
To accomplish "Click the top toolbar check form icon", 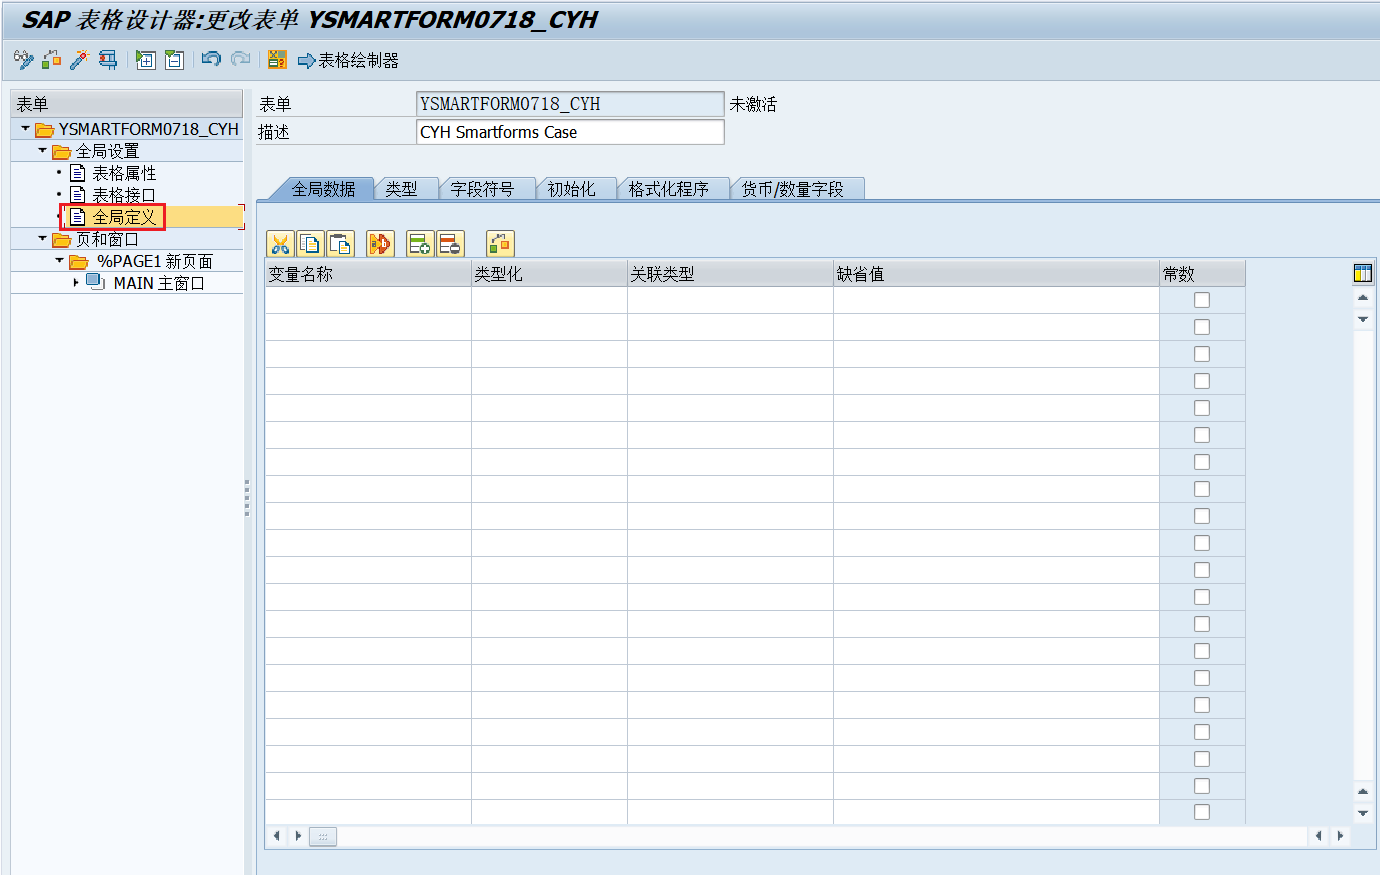I will (51, 60).
